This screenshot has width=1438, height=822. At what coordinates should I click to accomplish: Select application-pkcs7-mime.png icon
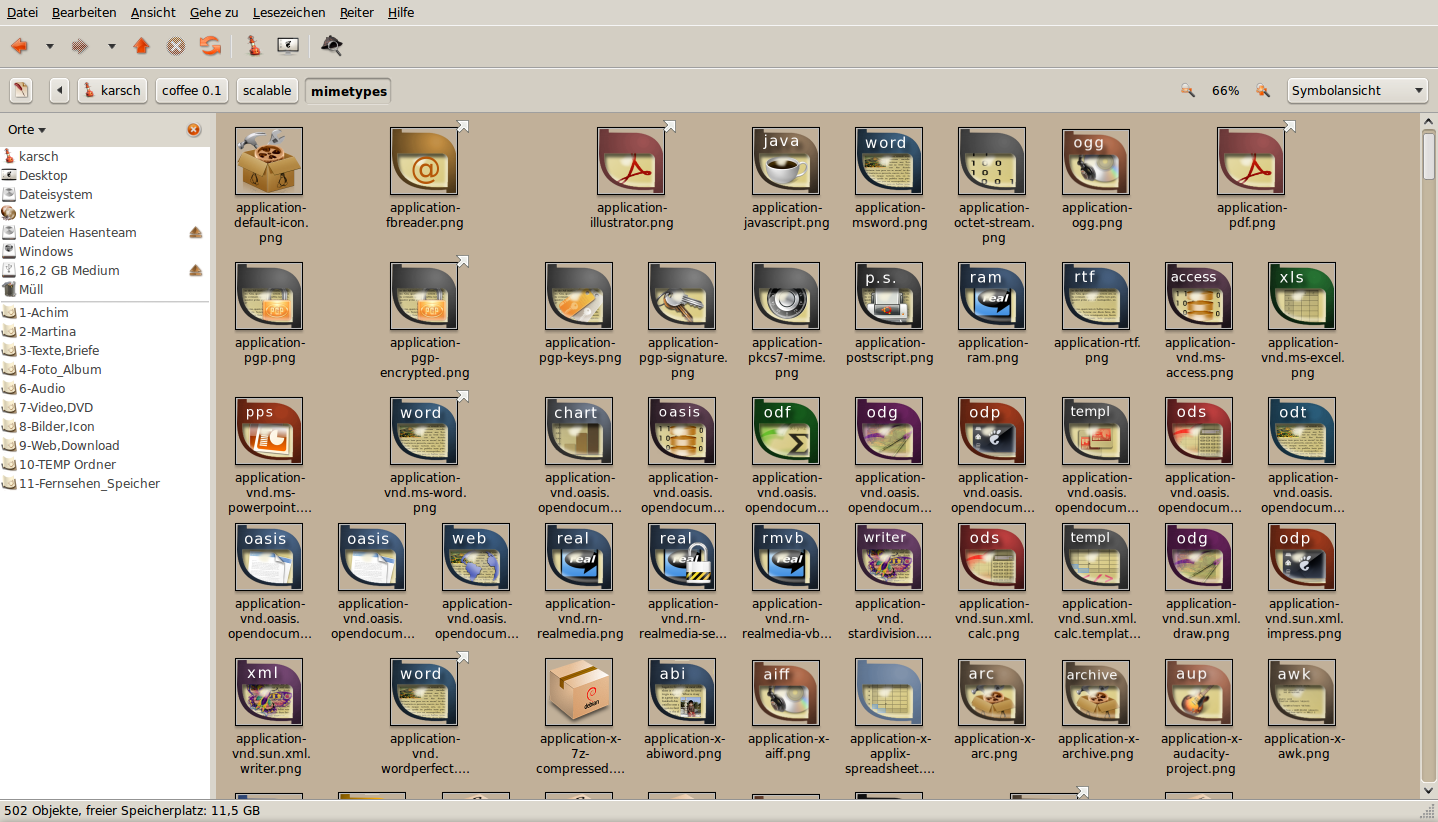click(x=786, y=296)
